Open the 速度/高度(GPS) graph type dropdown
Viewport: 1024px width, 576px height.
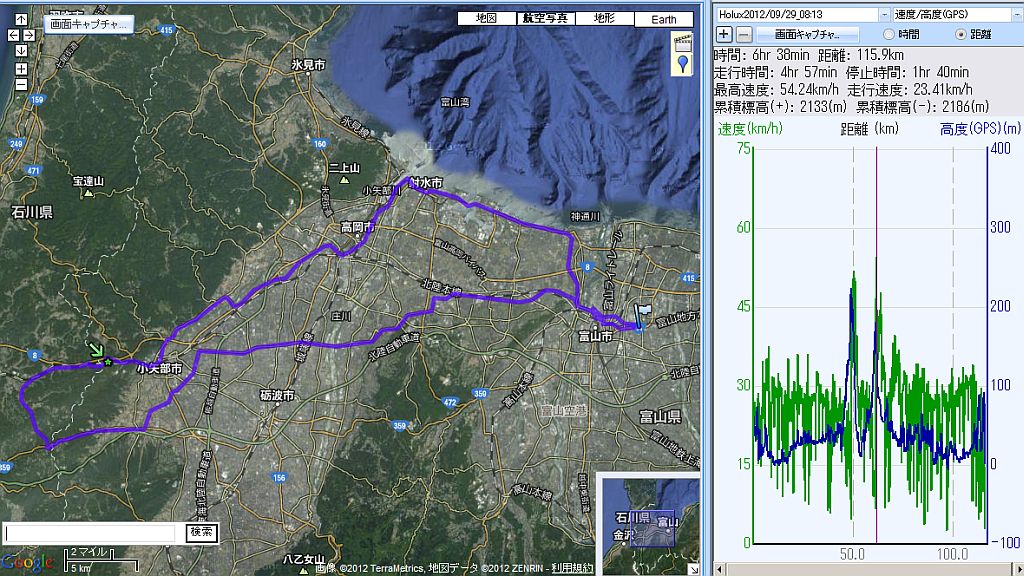pyautogui.click(x=1015, y=15)
